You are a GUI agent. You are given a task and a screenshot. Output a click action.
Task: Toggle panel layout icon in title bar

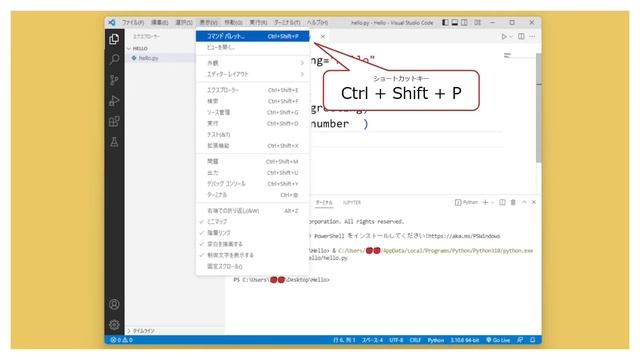[x=455, y=22]
